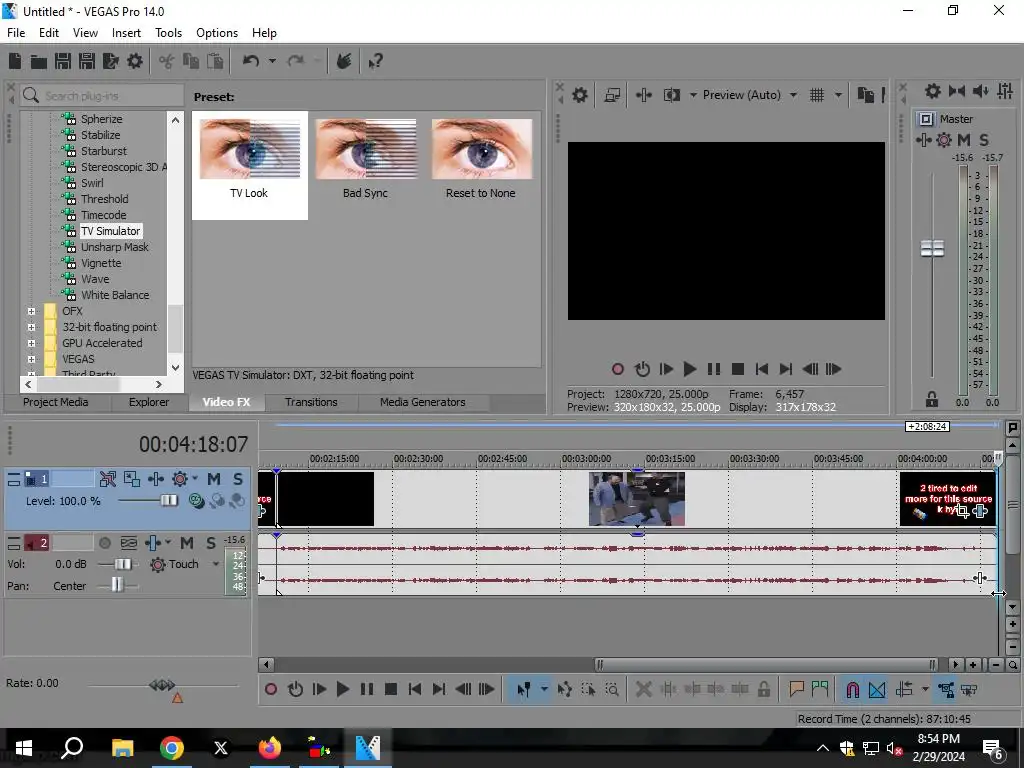Click the Downmix Output icon in Master
Image resolution: width=1024 pixels, height=768 pixels.
(957, 91)
